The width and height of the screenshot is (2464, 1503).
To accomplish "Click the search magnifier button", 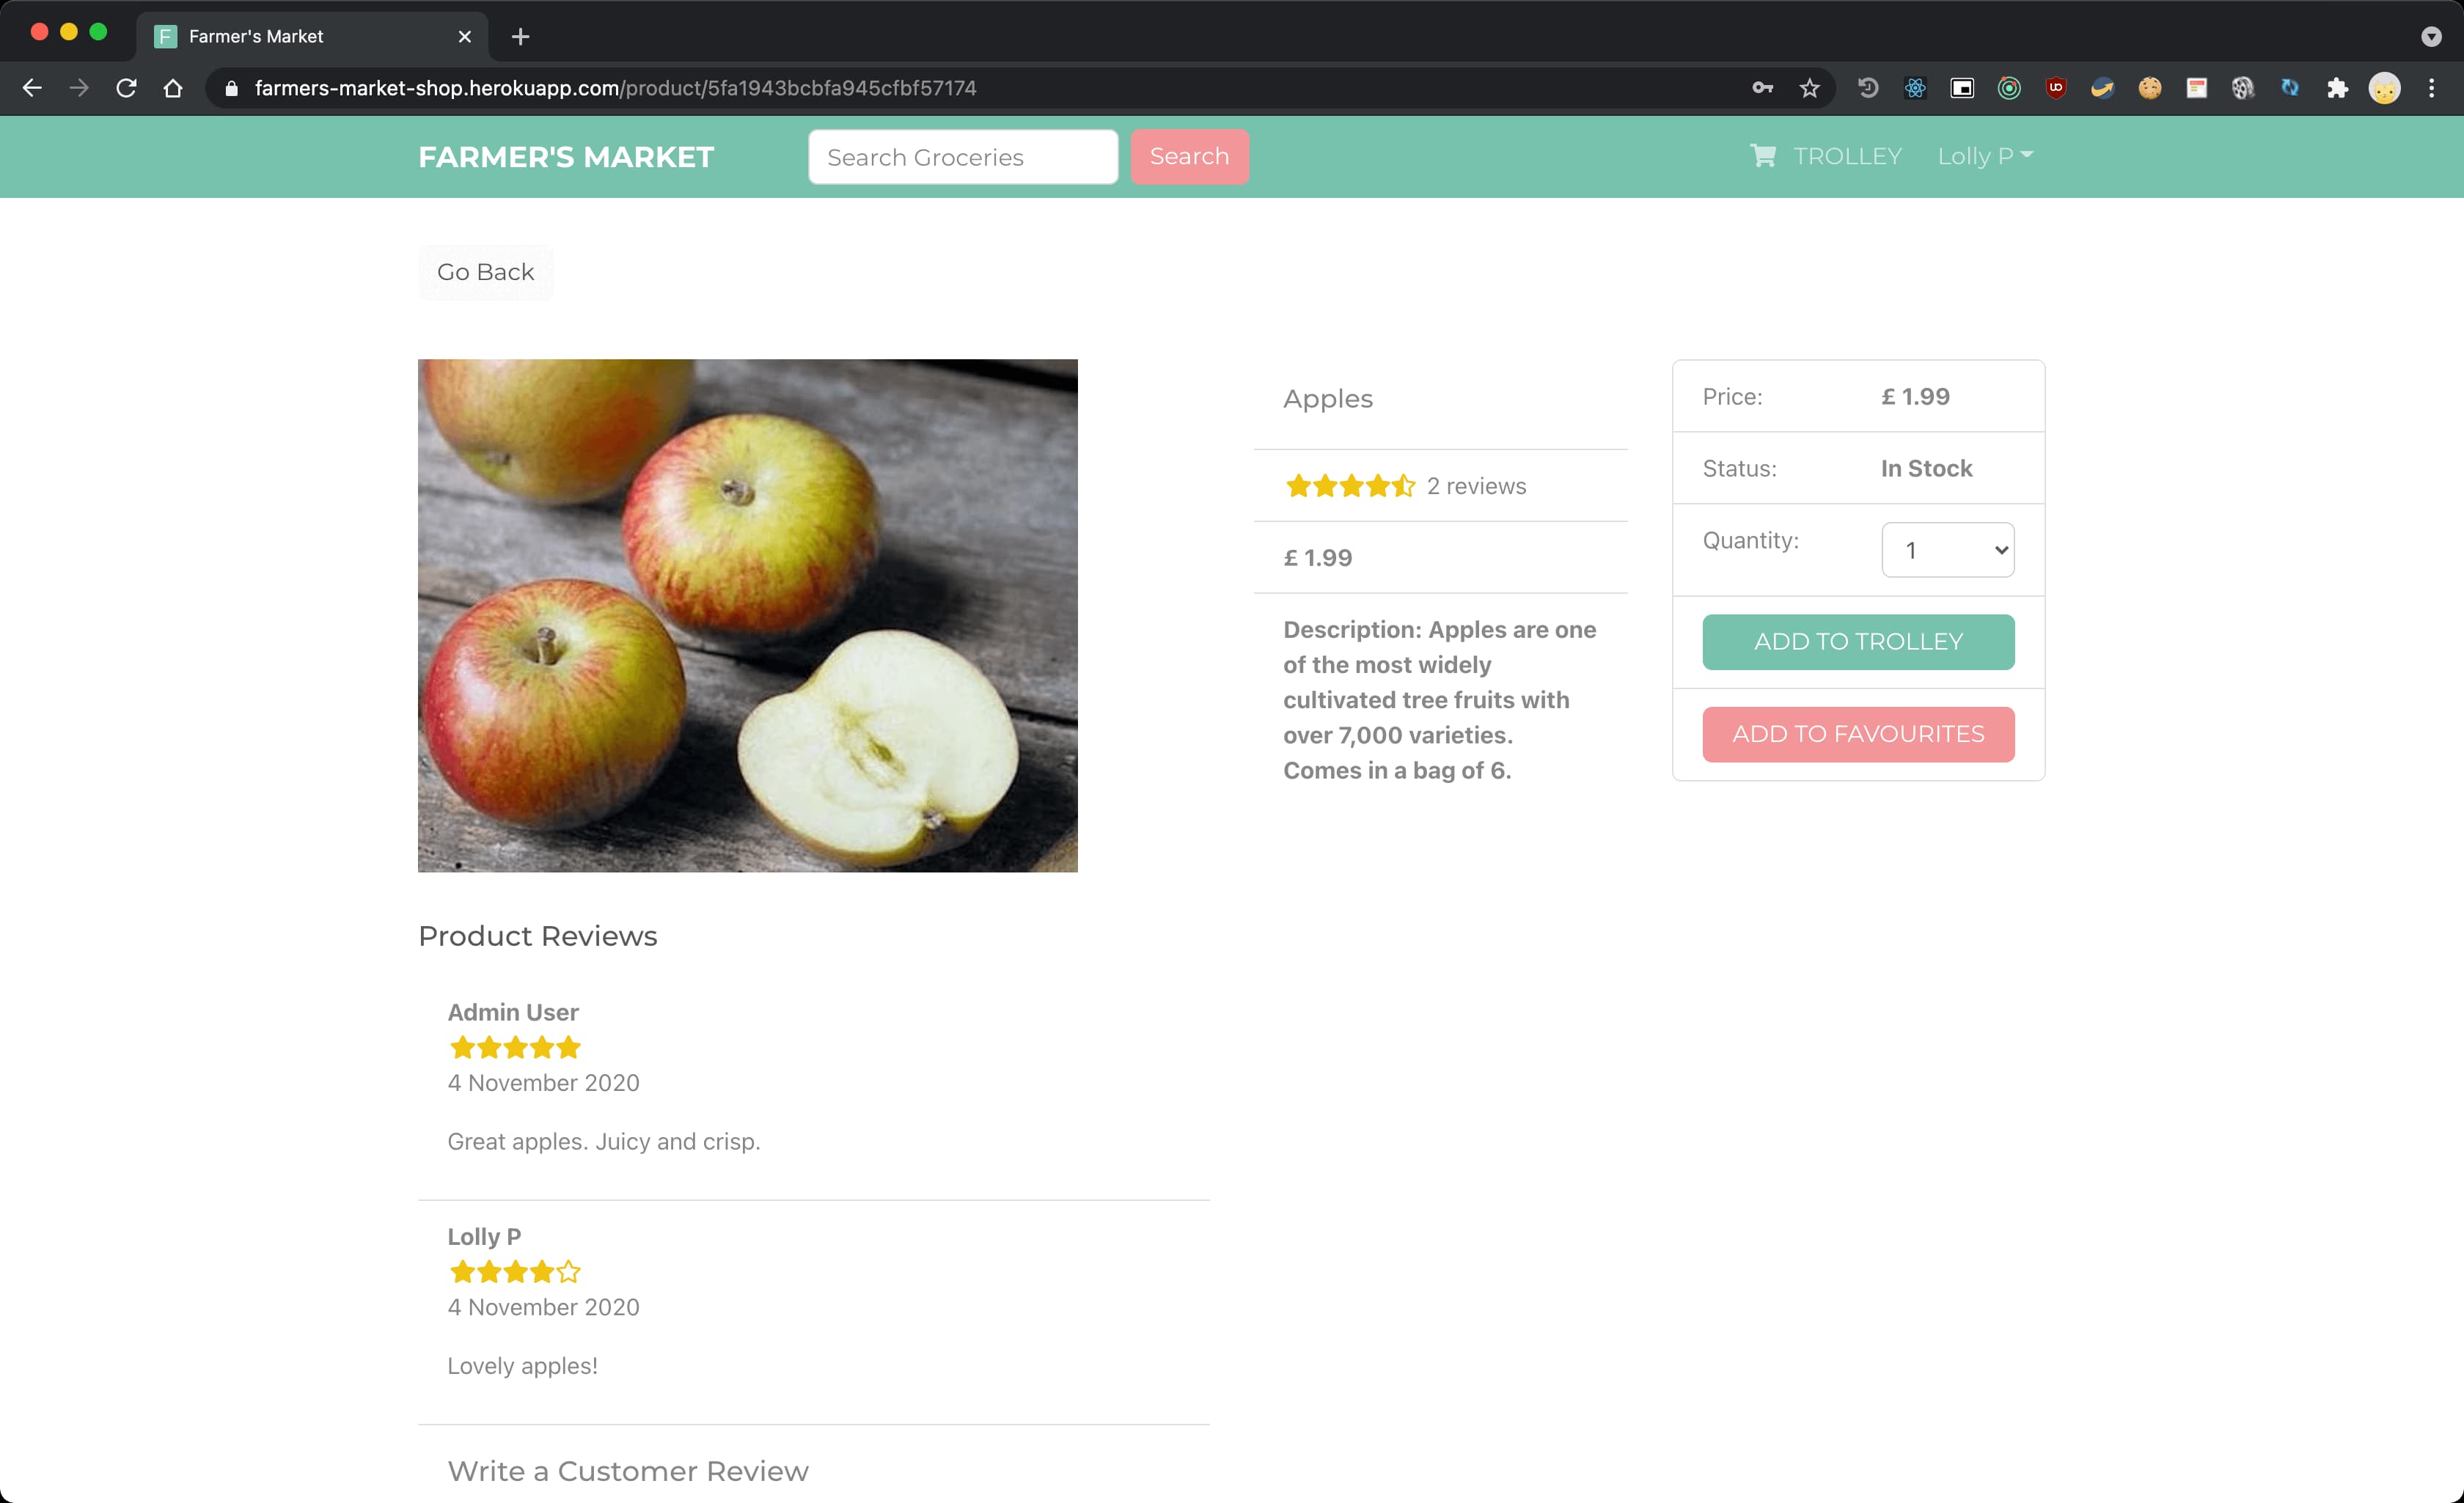I will click(1189, 157).
